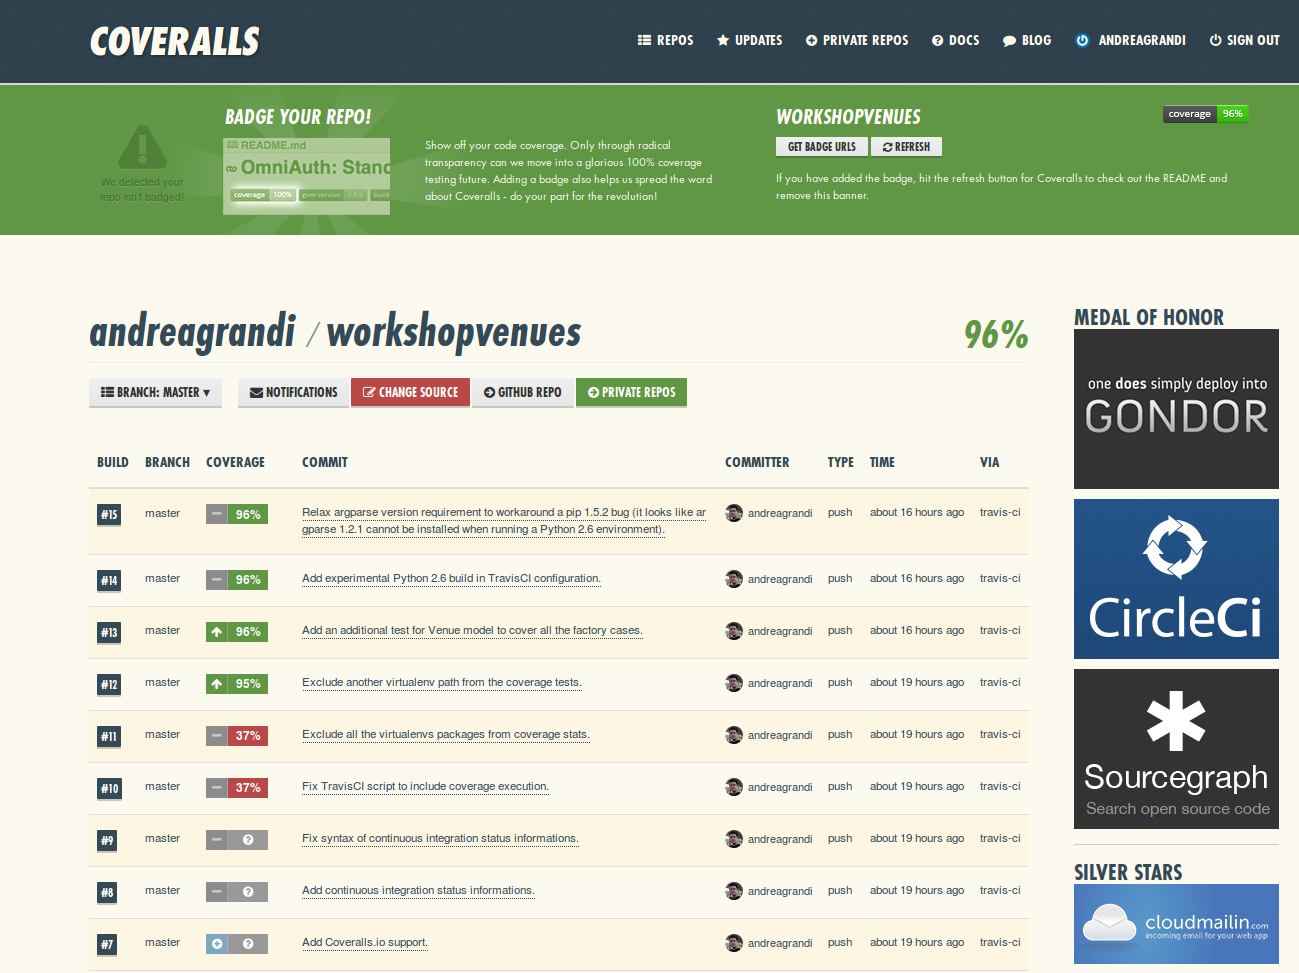Open the 'Relax argparse version requirement' commit
Screen dimensions: 1299x973
[504, 521]
